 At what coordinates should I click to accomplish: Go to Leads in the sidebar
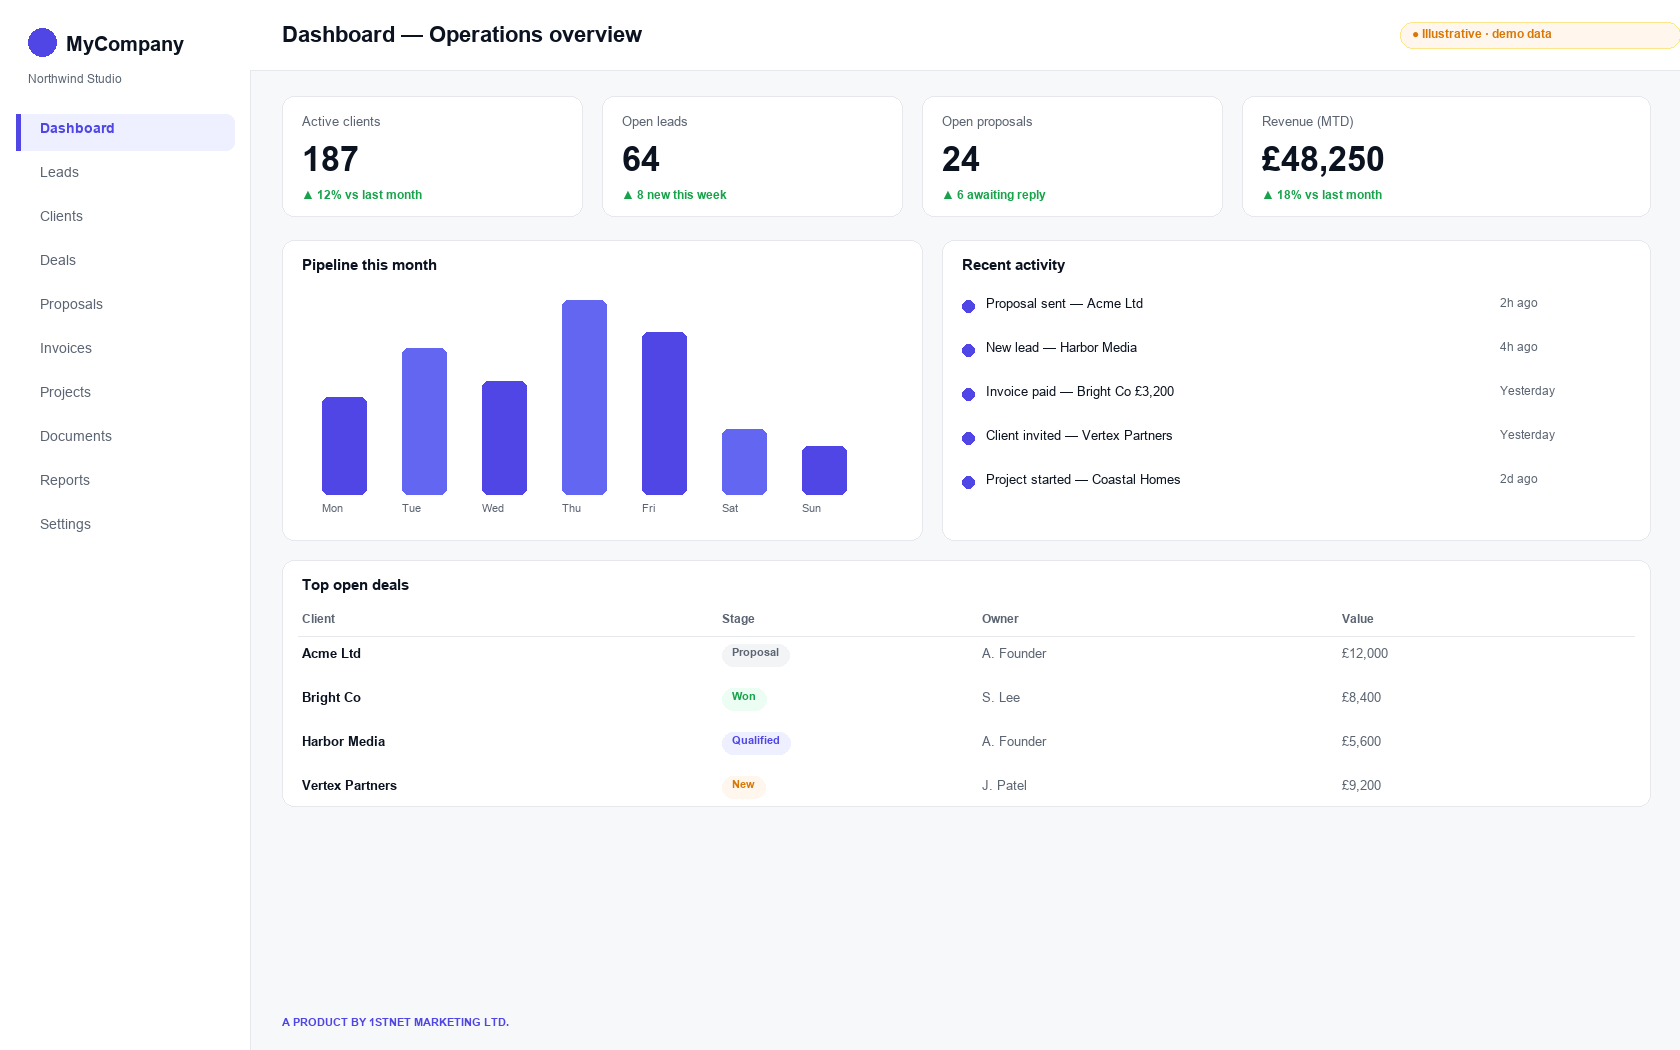126,172
